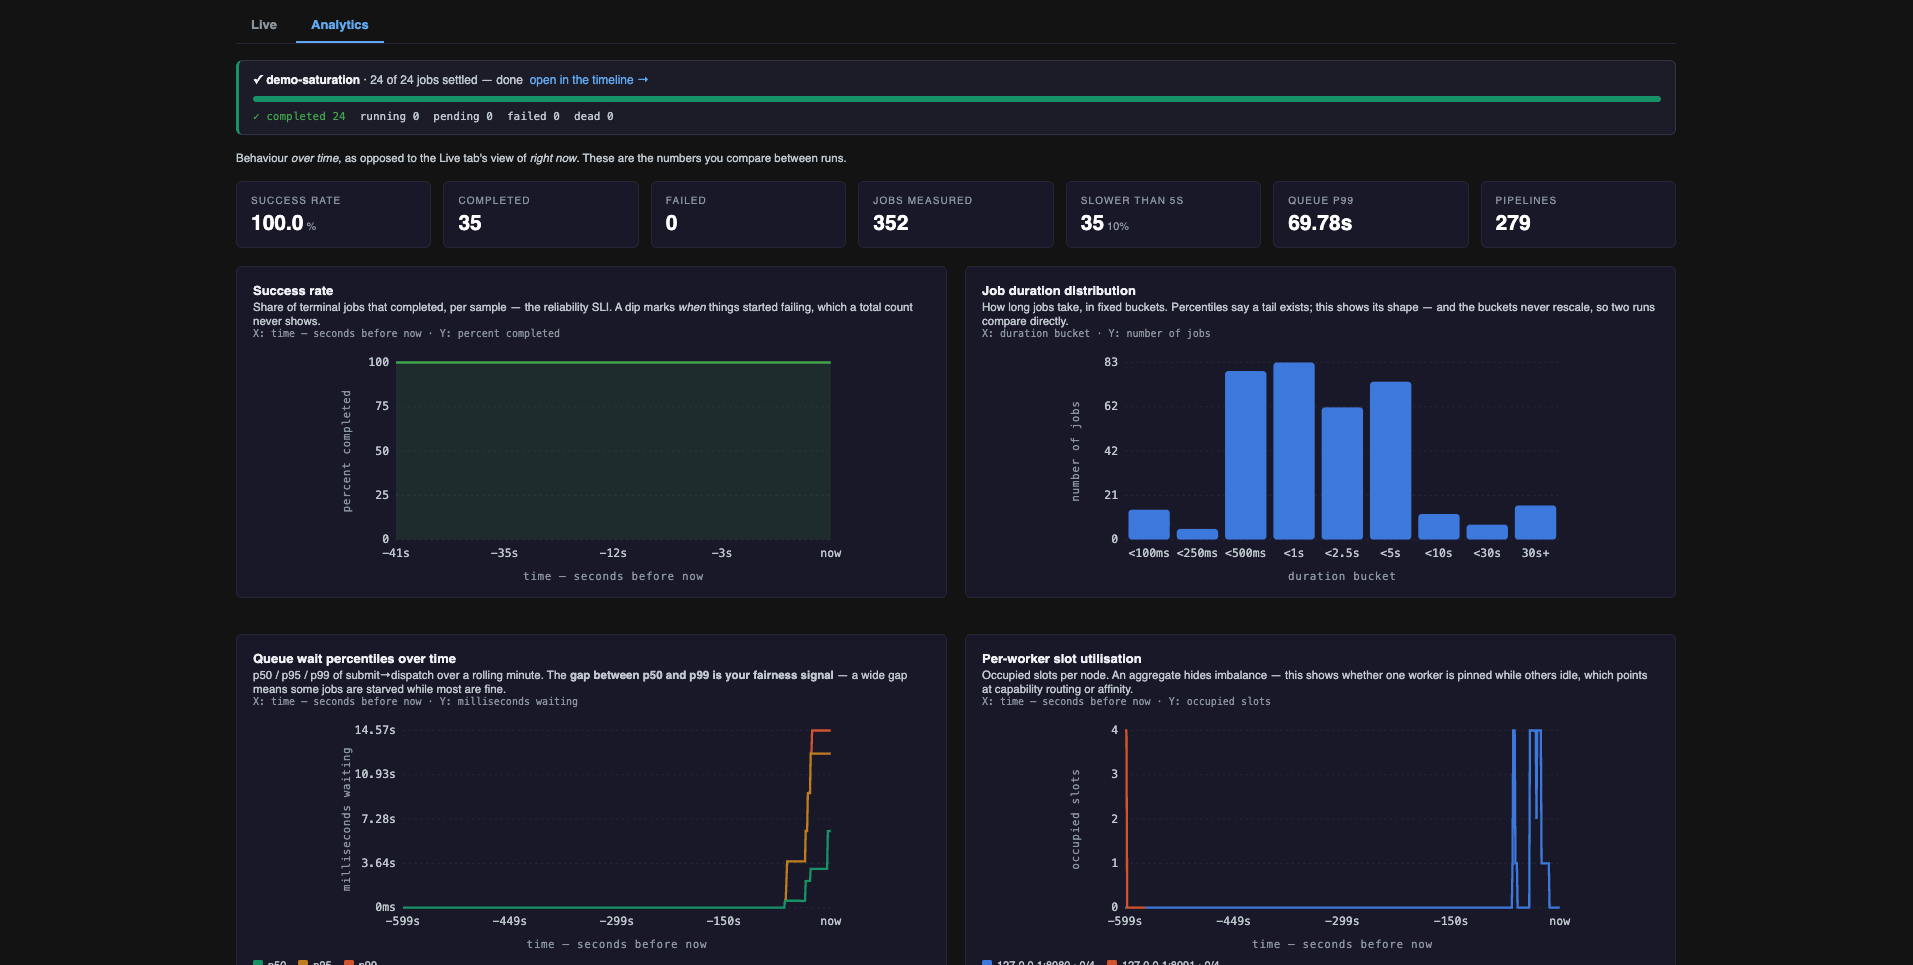Screen dimensions: 1913x965
Task: Click the 'running 0' status label
Action: click(x=390, y=117)
